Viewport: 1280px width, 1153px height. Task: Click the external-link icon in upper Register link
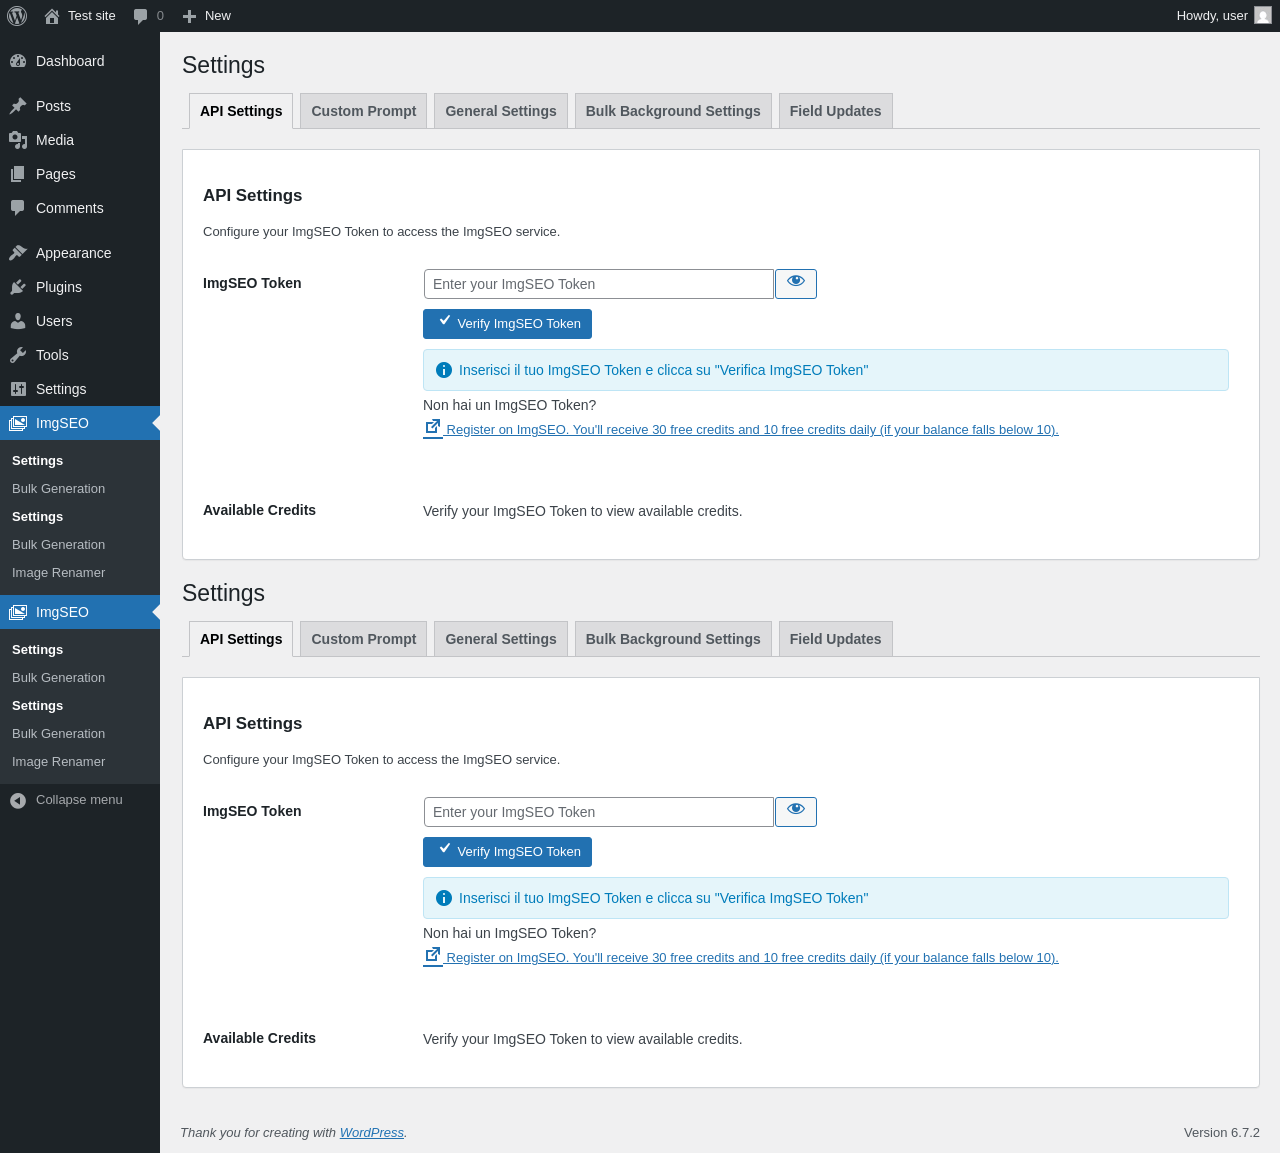point(433,427)
